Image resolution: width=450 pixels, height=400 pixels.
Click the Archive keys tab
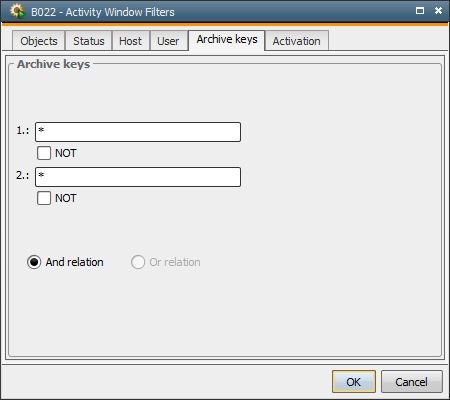point(227,40)
